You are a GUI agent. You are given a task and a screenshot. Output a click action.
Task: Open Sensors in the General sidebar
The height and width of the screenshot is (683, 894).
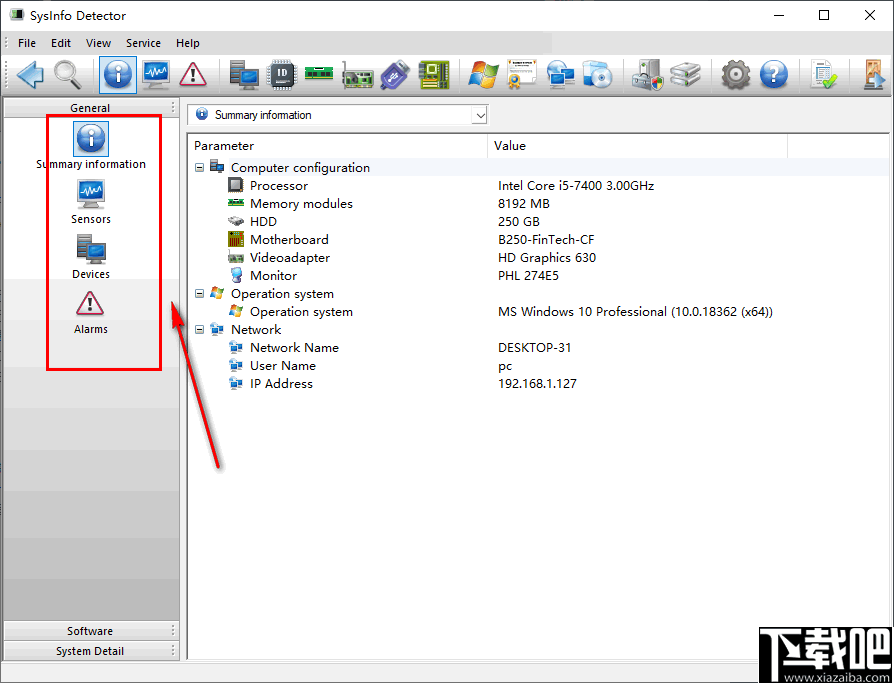point(91,201)
